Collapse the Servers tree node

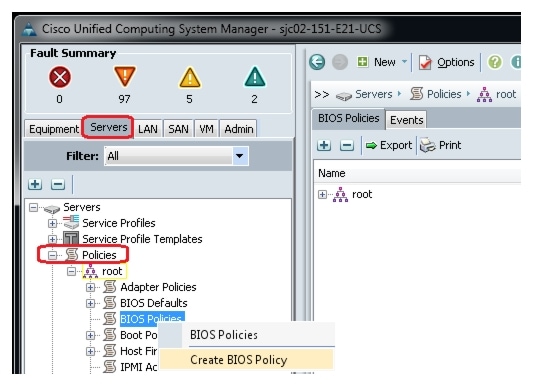tap(33, 207)
